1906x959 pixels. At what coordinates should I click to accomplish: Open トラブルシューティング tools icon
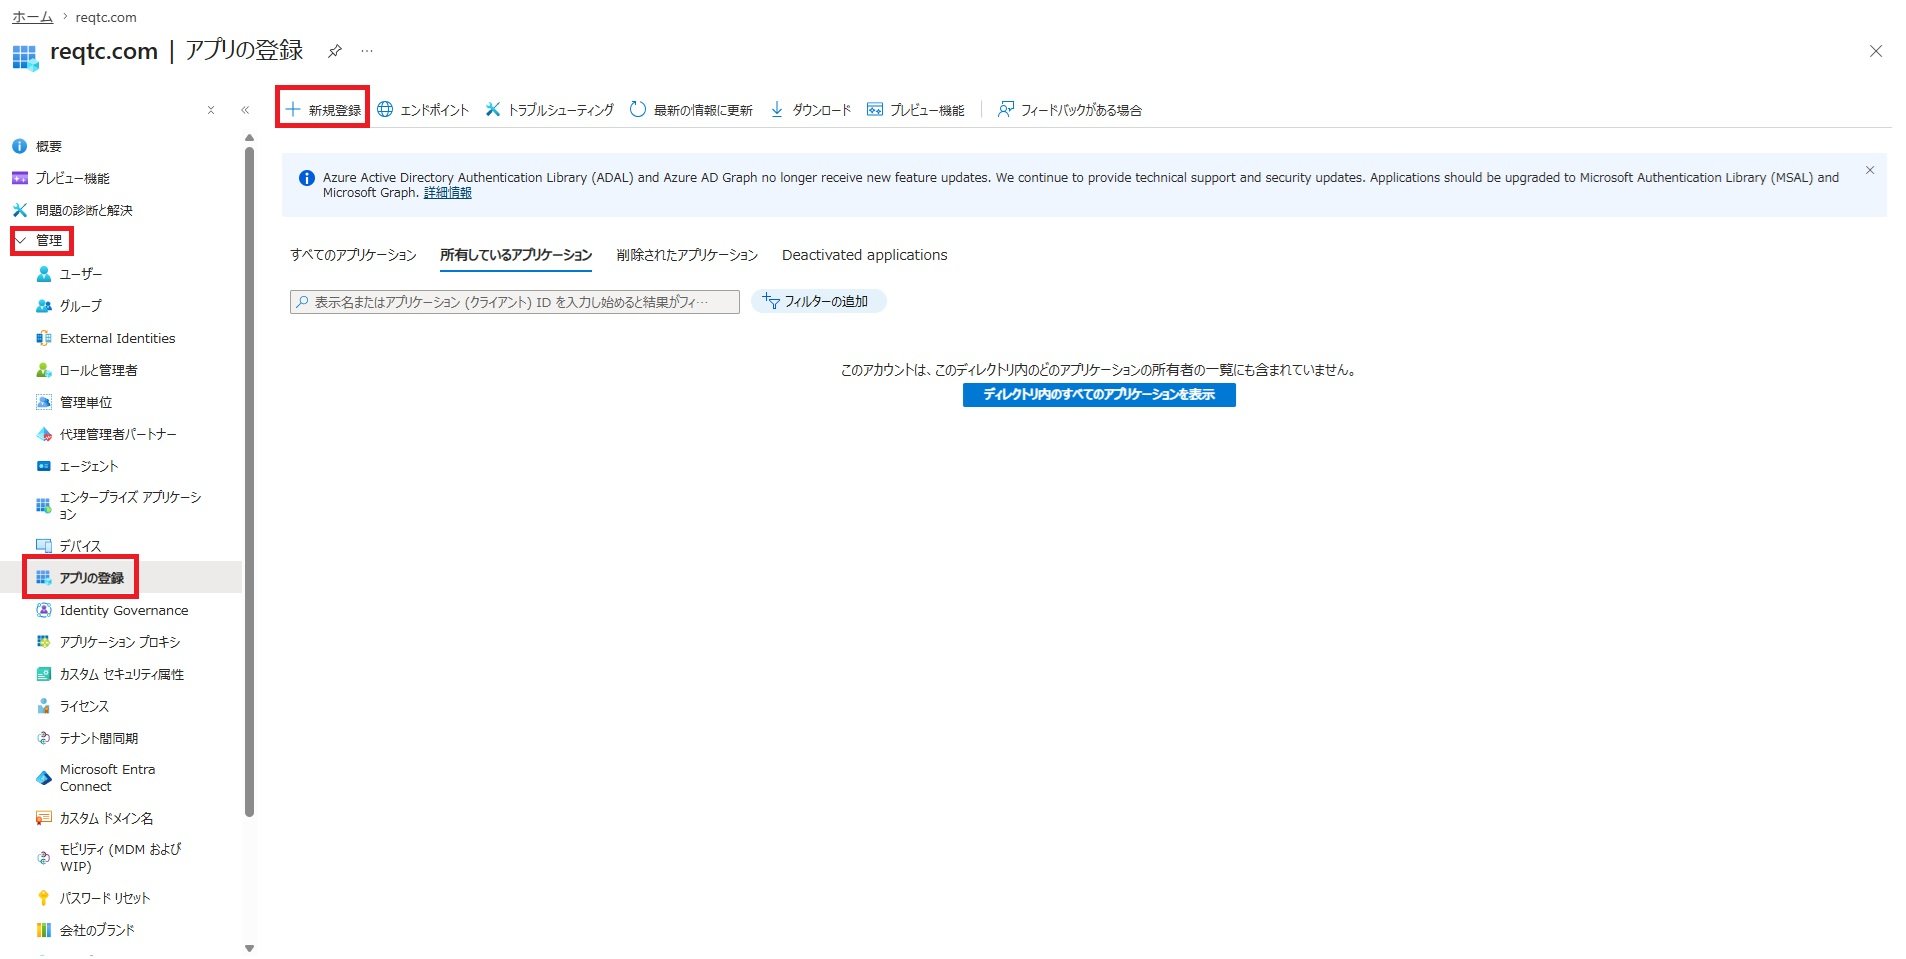[x=493, y=109]
